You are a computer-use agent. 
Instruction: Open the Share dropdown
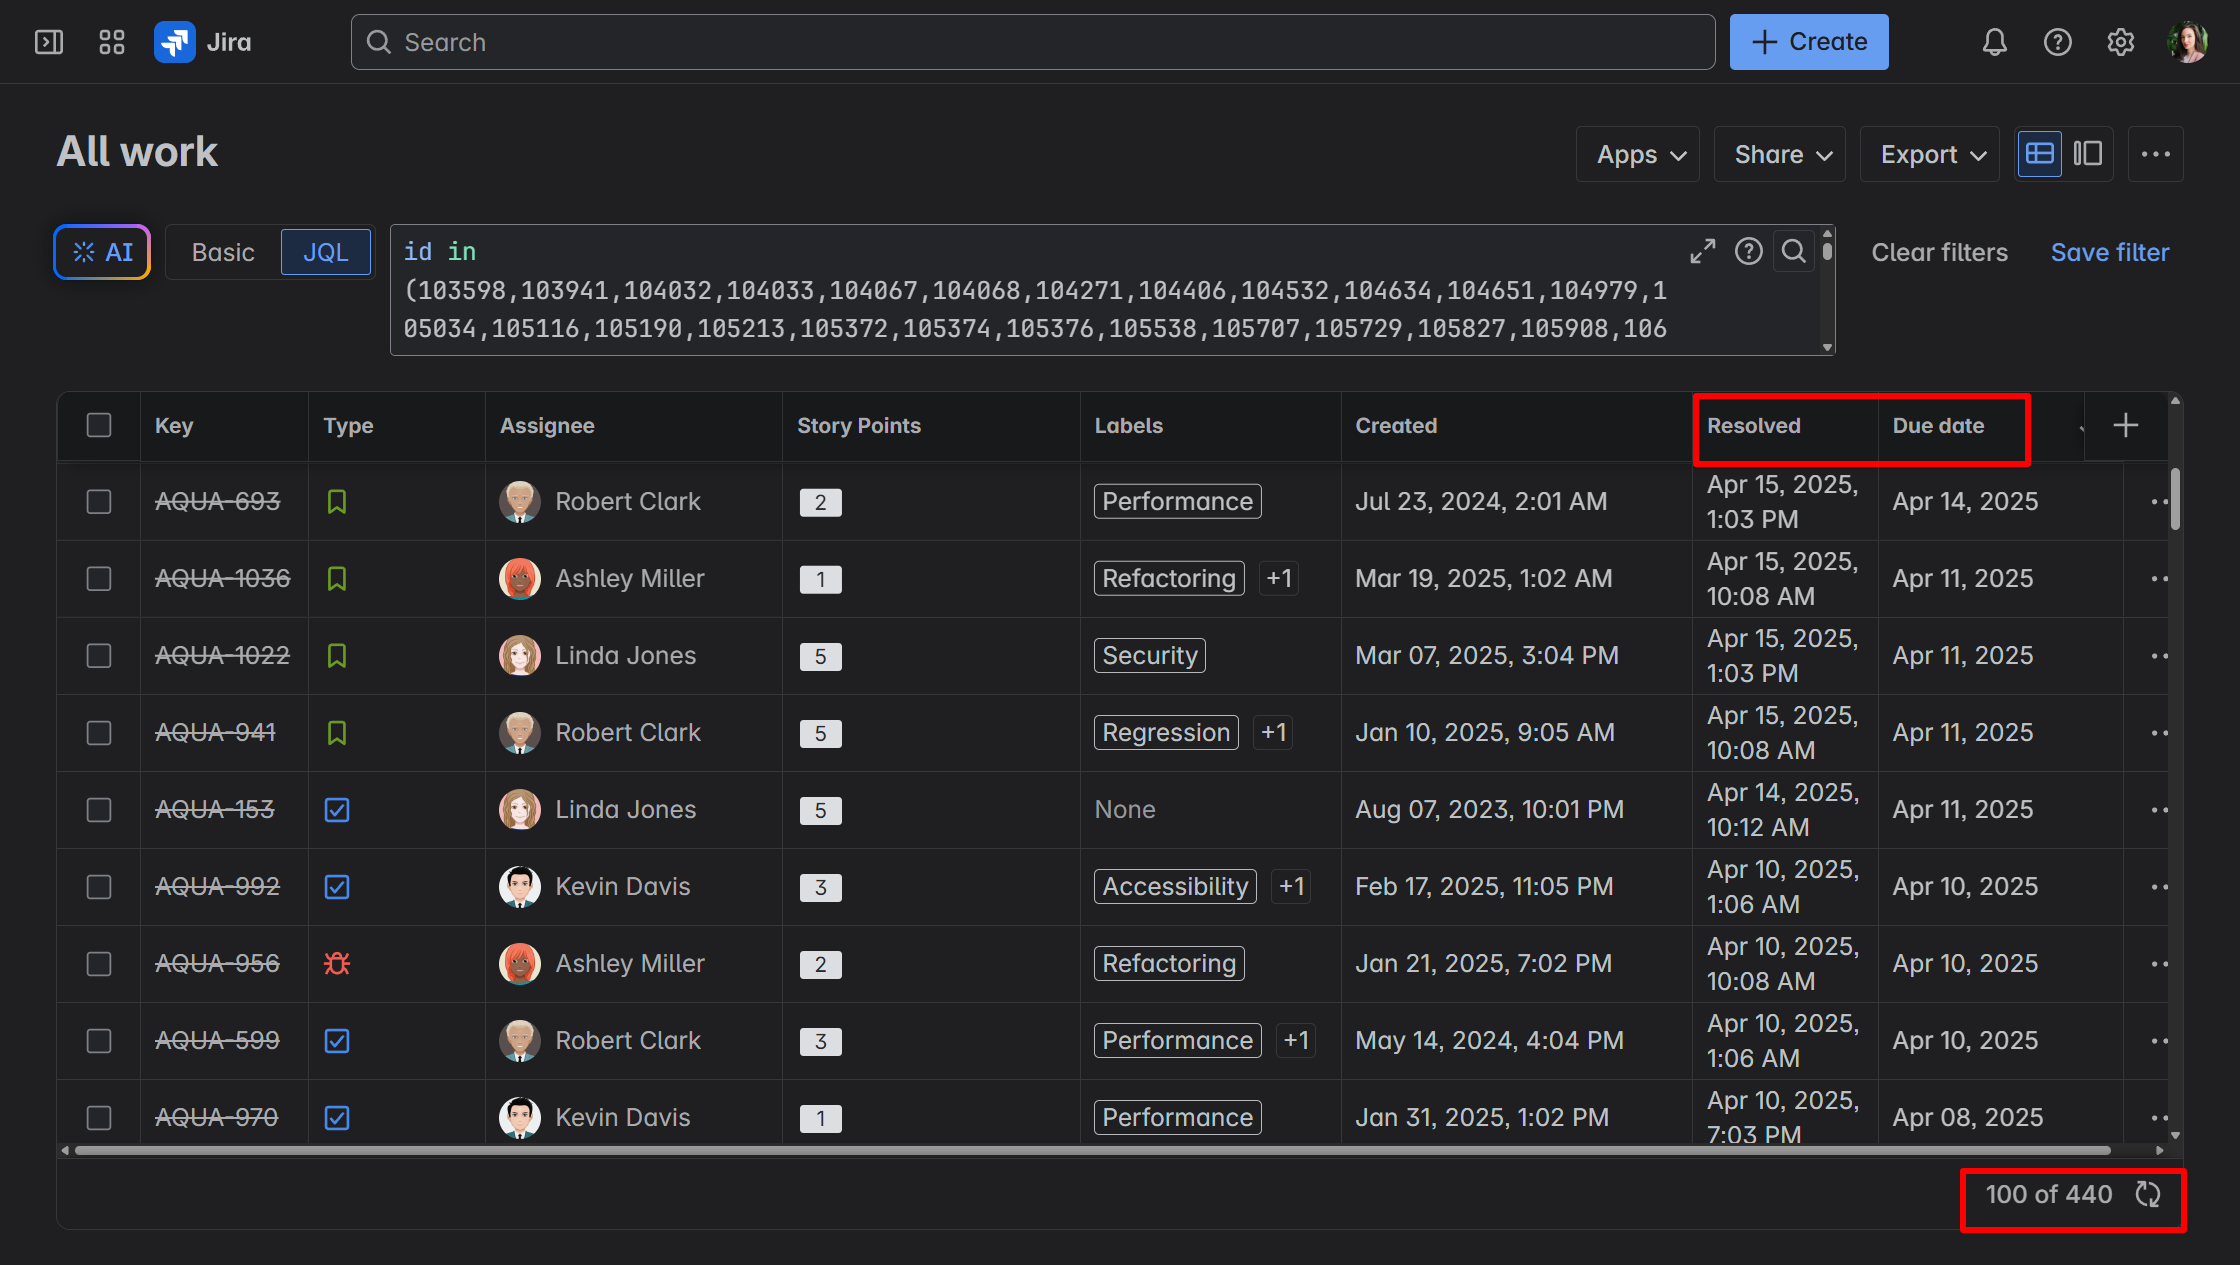click(x=1782, y=154)
